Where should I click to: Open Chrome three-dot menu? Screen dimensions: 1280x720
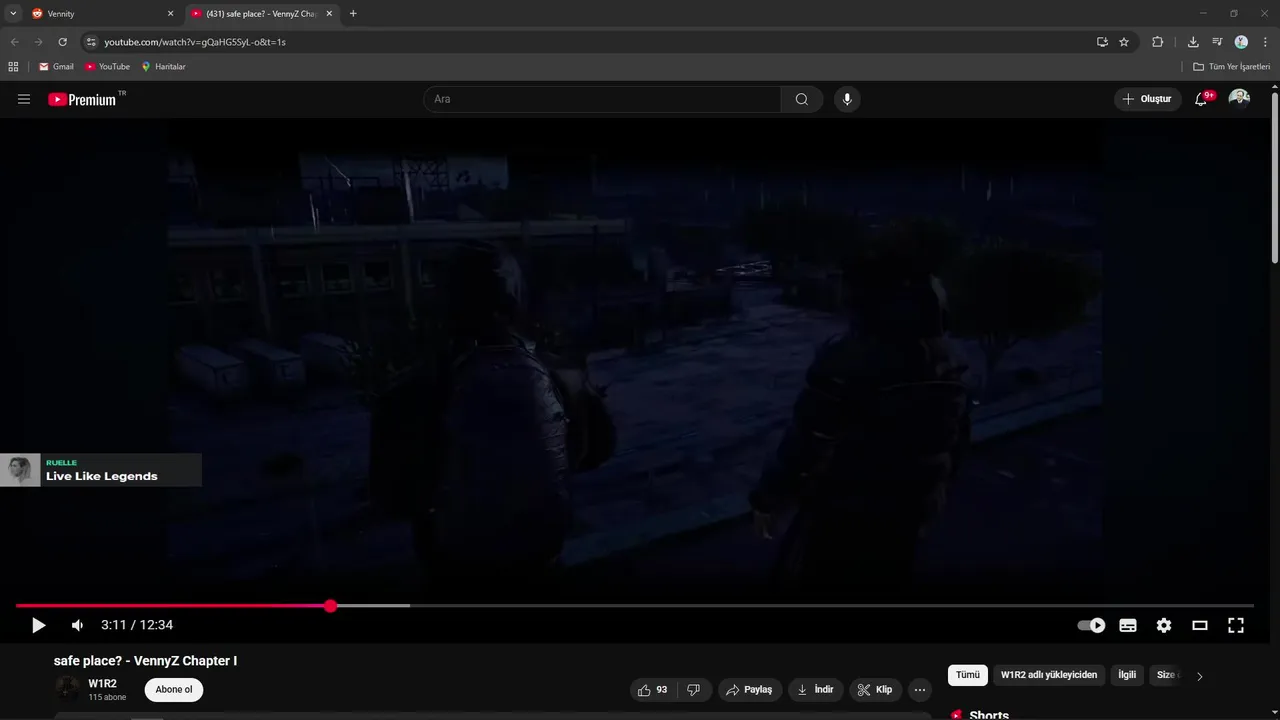(x=1266, y=42)
